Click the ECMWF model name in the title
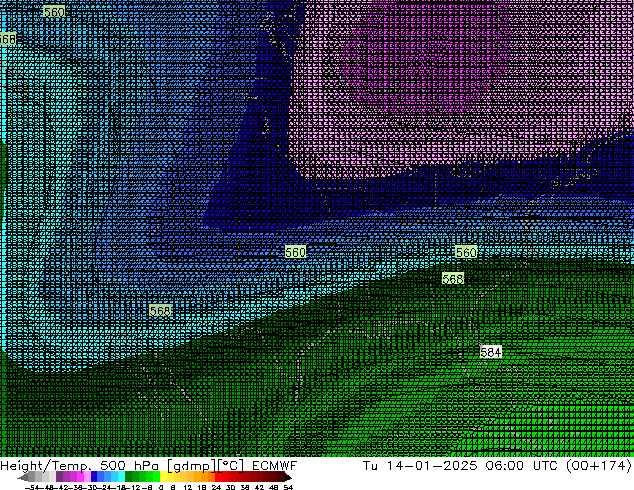This screenshot has width=634, height=490. 275,466
